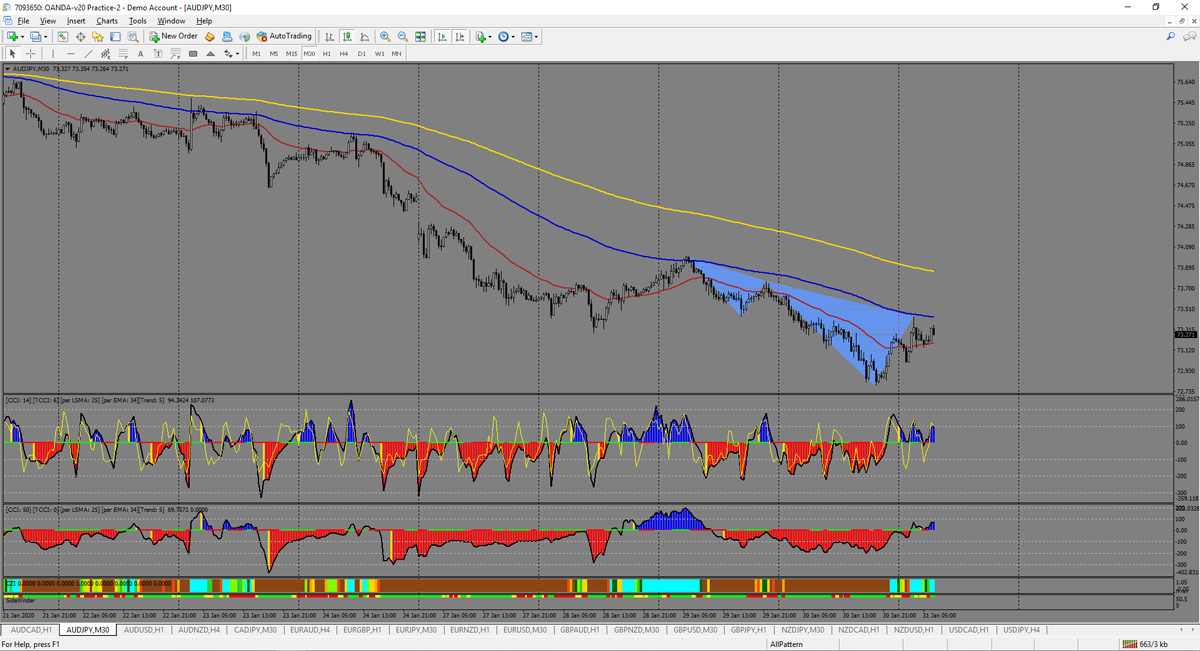Tile chart windows
The width and height of the screenshot is (1200, 651).
pyautogui.click(x=421, y=37)
